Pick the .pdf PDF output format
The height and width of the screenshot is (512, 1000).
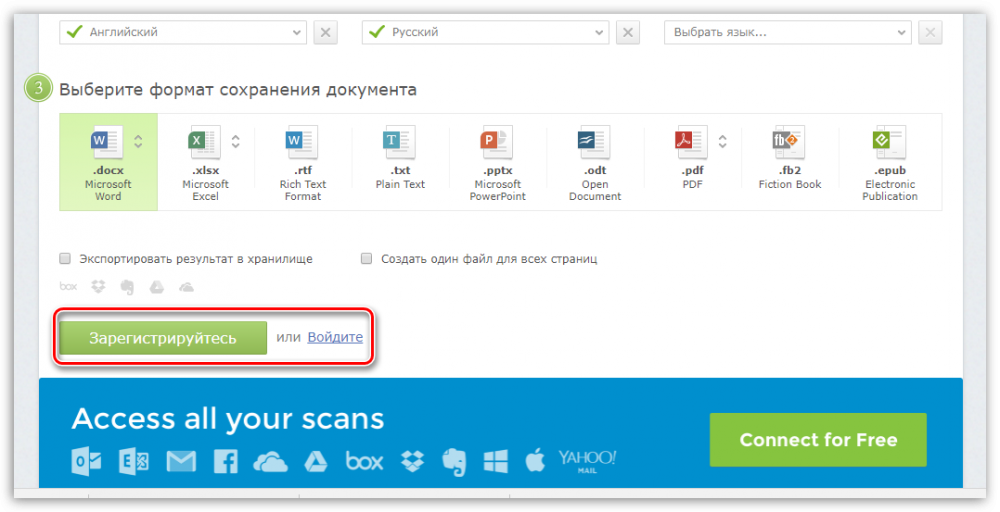point(690,160)
